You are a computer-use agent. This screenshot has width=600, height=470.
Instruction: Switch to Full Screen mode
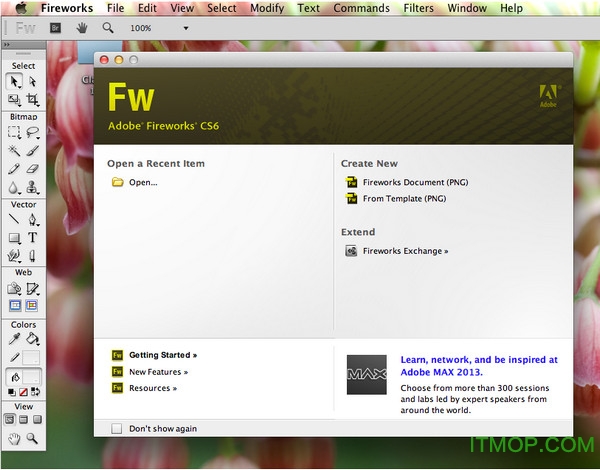point(37,420)
